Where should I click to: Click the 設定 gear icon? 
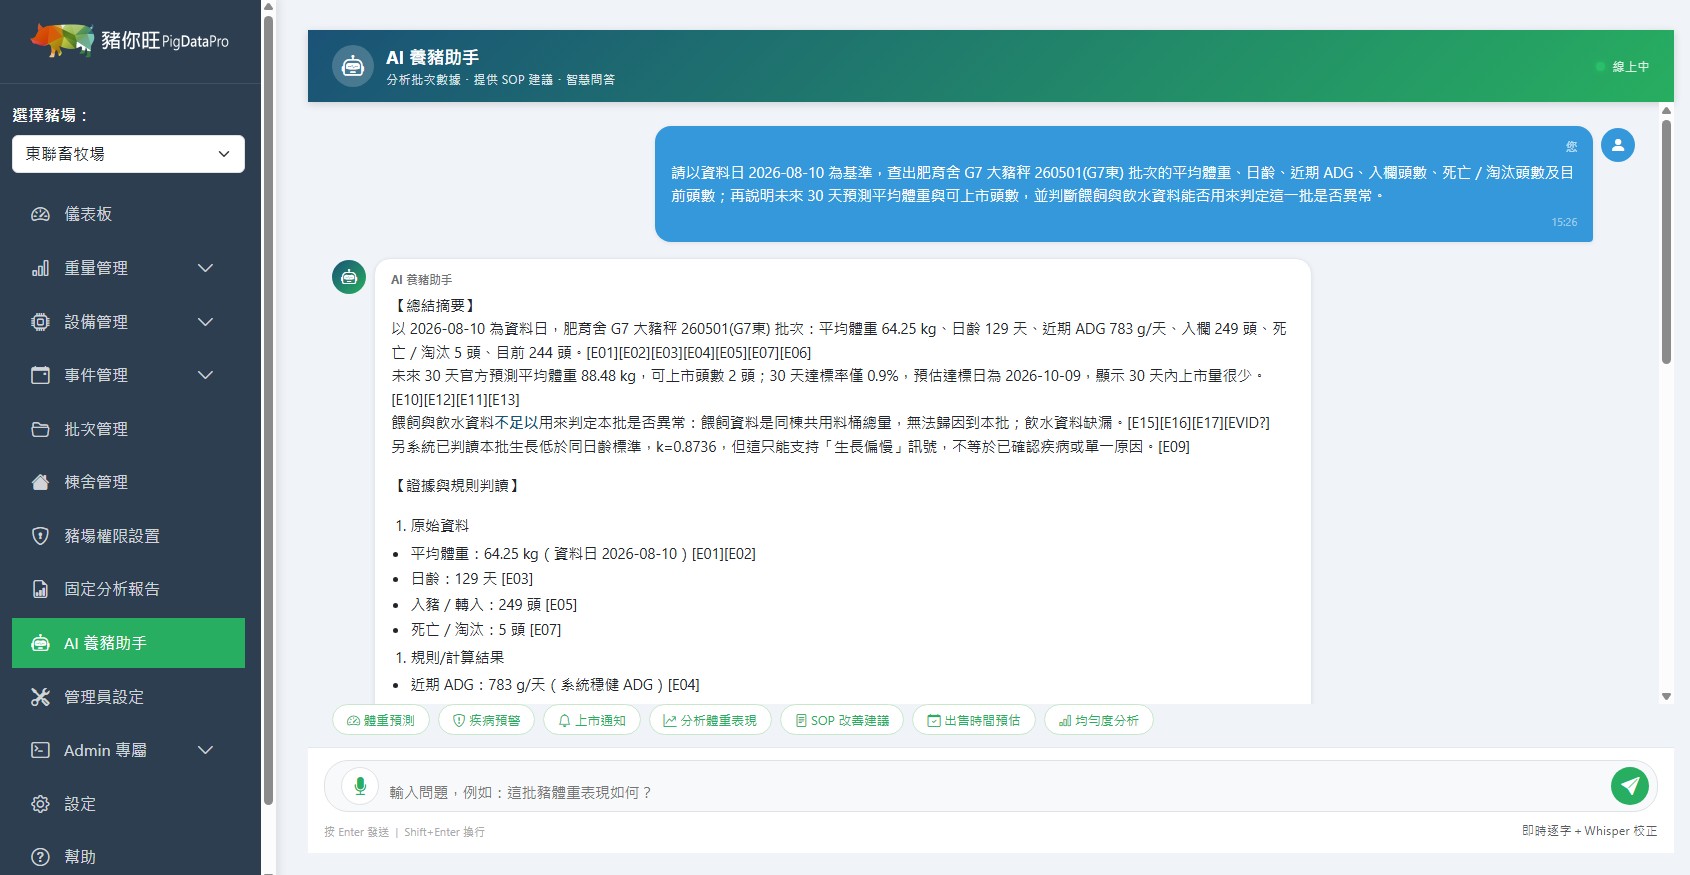(x=40, y=804)
